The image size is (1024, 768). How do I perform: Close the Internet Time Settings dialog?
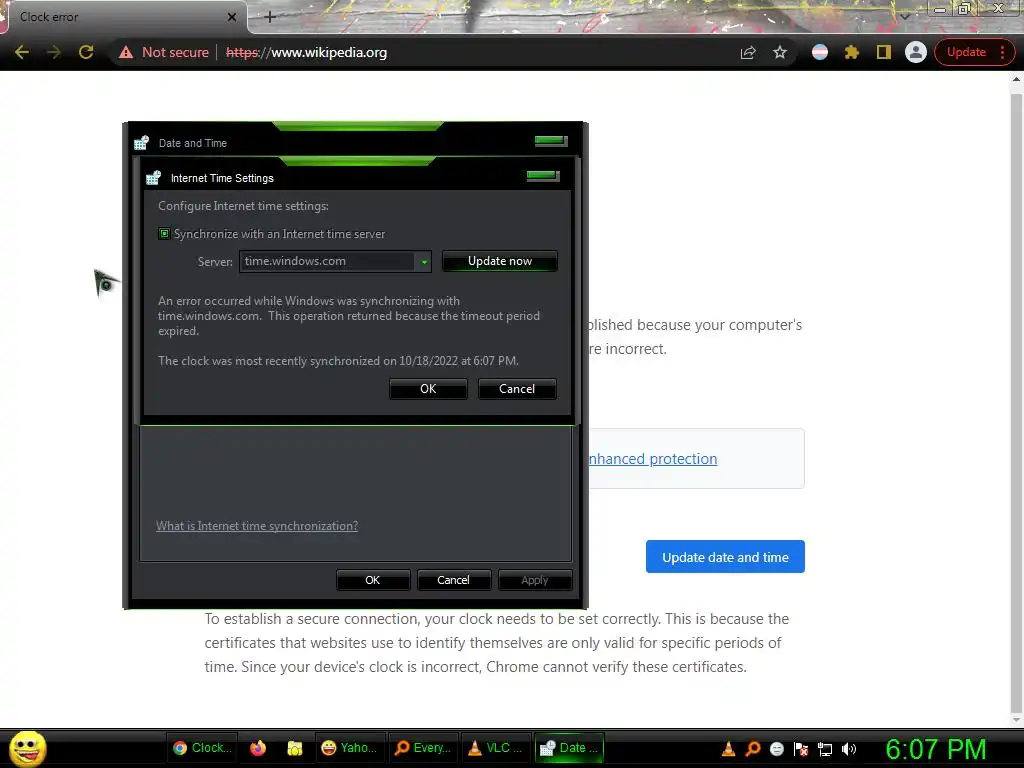pos(543,176)
